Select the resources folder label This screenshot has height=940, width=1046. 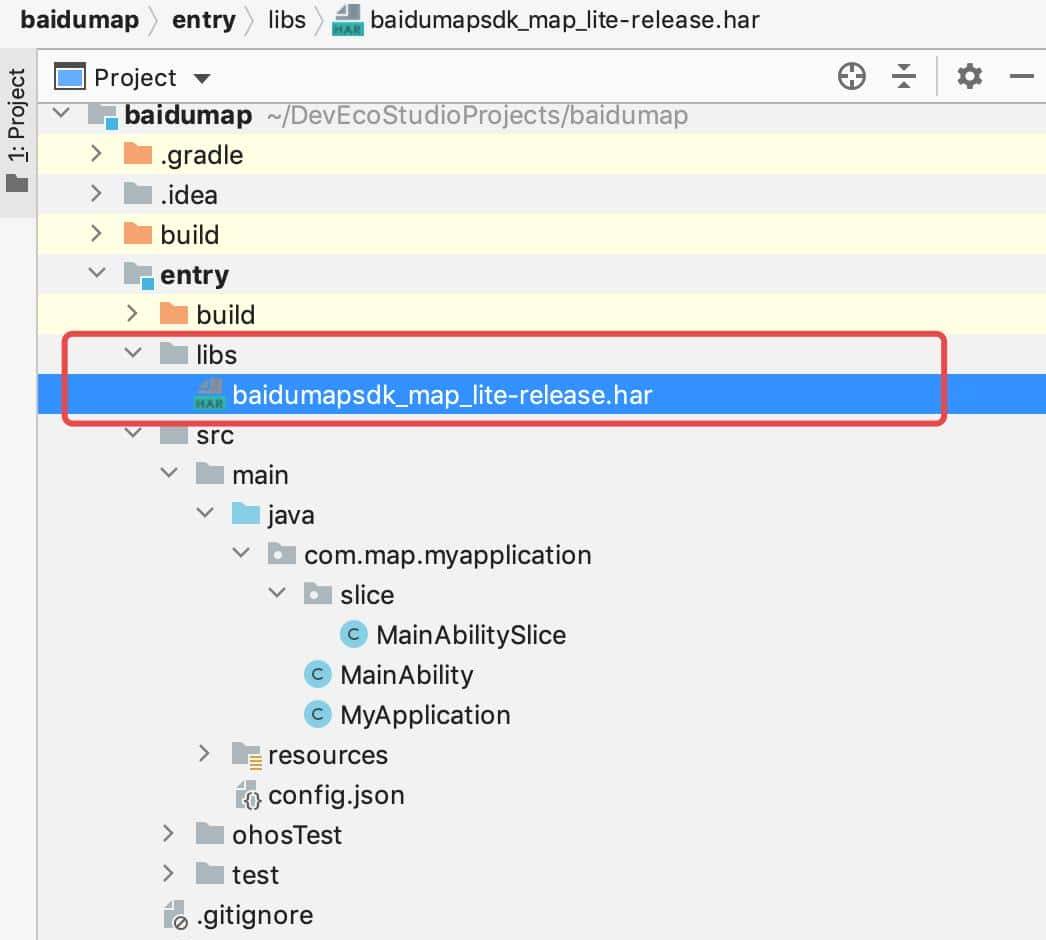click(x=328, y=756)
